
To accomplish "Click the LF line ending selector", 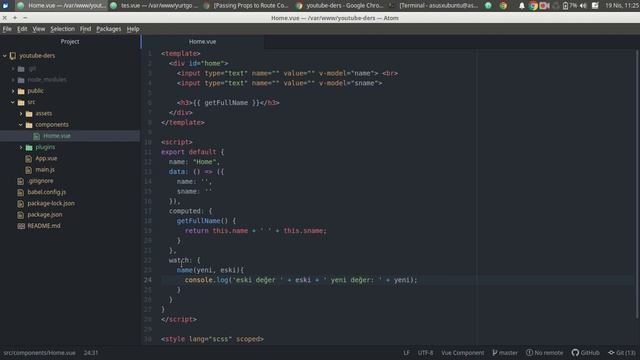I will point(406,353).
